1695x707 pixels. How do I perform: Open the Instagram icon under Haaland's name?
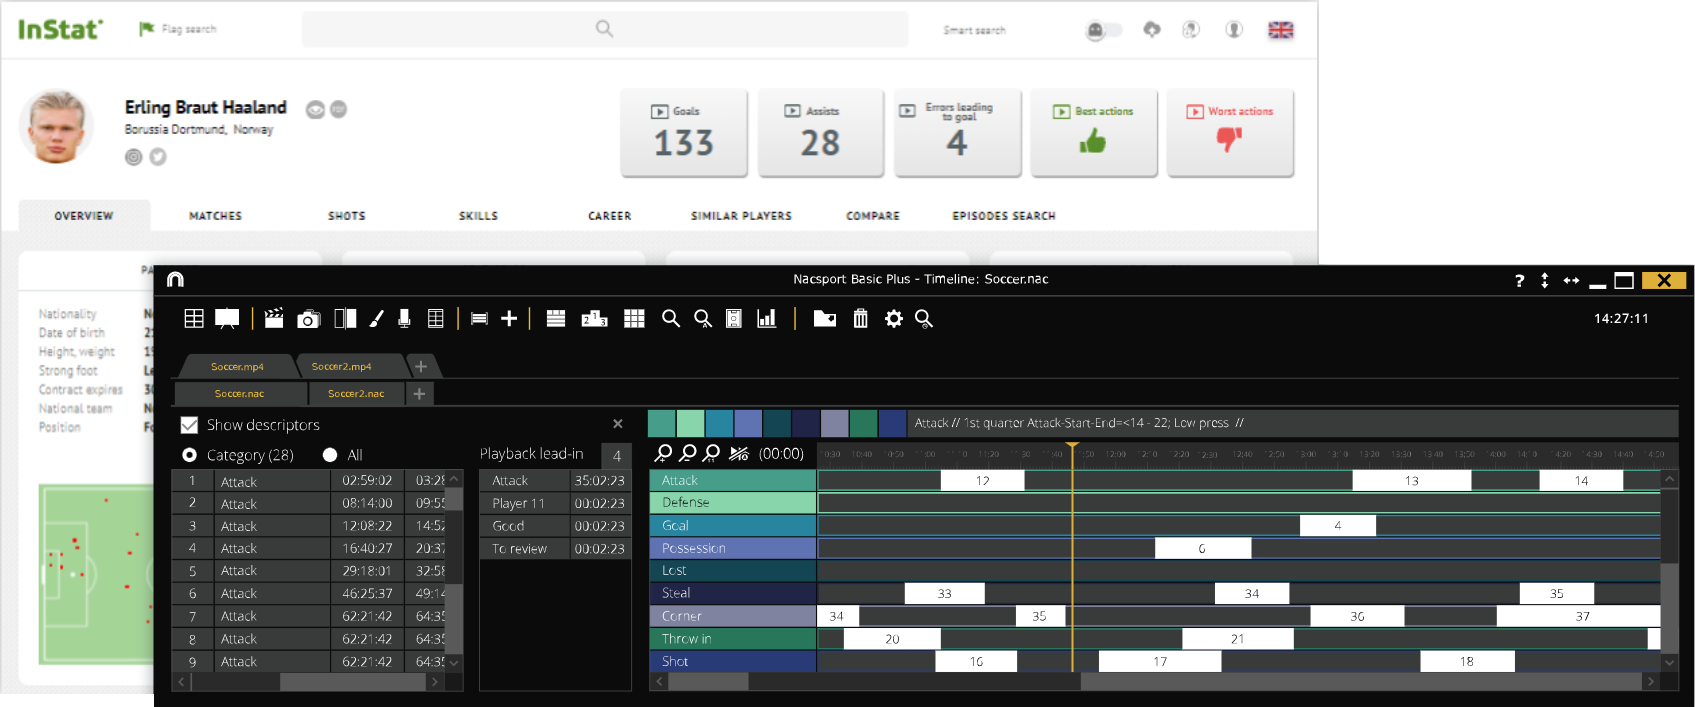(x=133, y=157)
